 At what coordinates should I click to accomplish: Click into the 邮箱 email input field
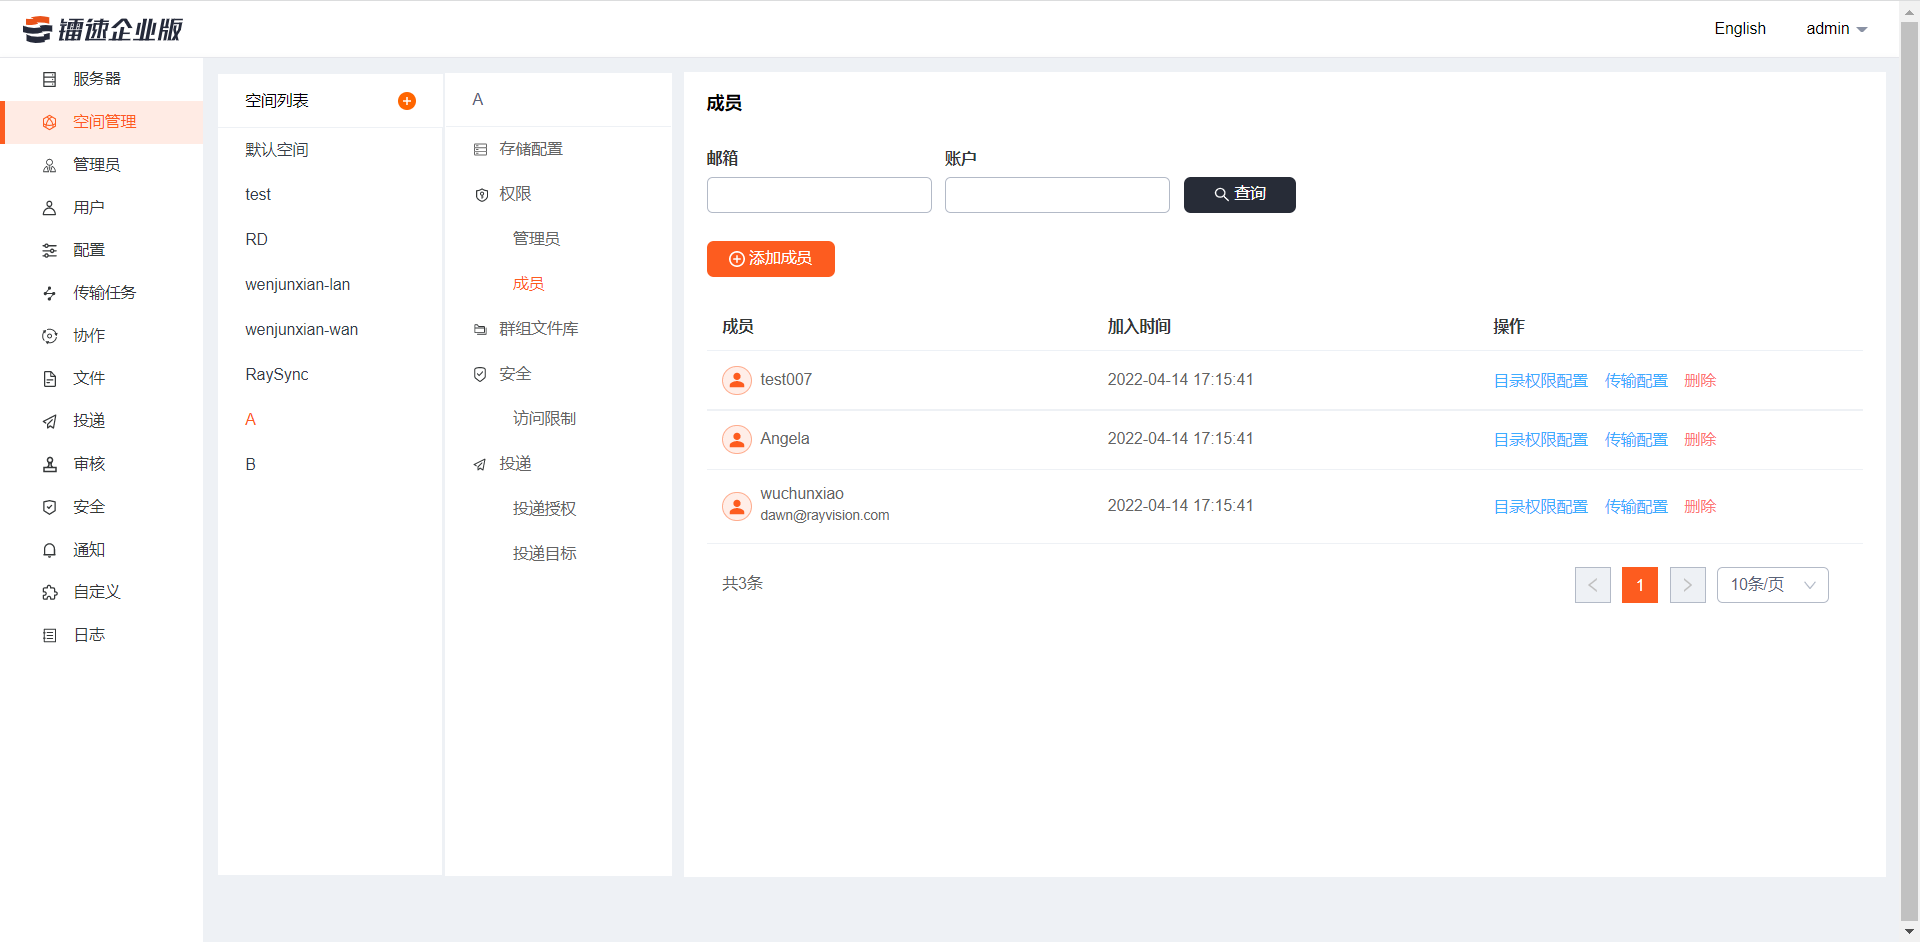click(818, 195)
